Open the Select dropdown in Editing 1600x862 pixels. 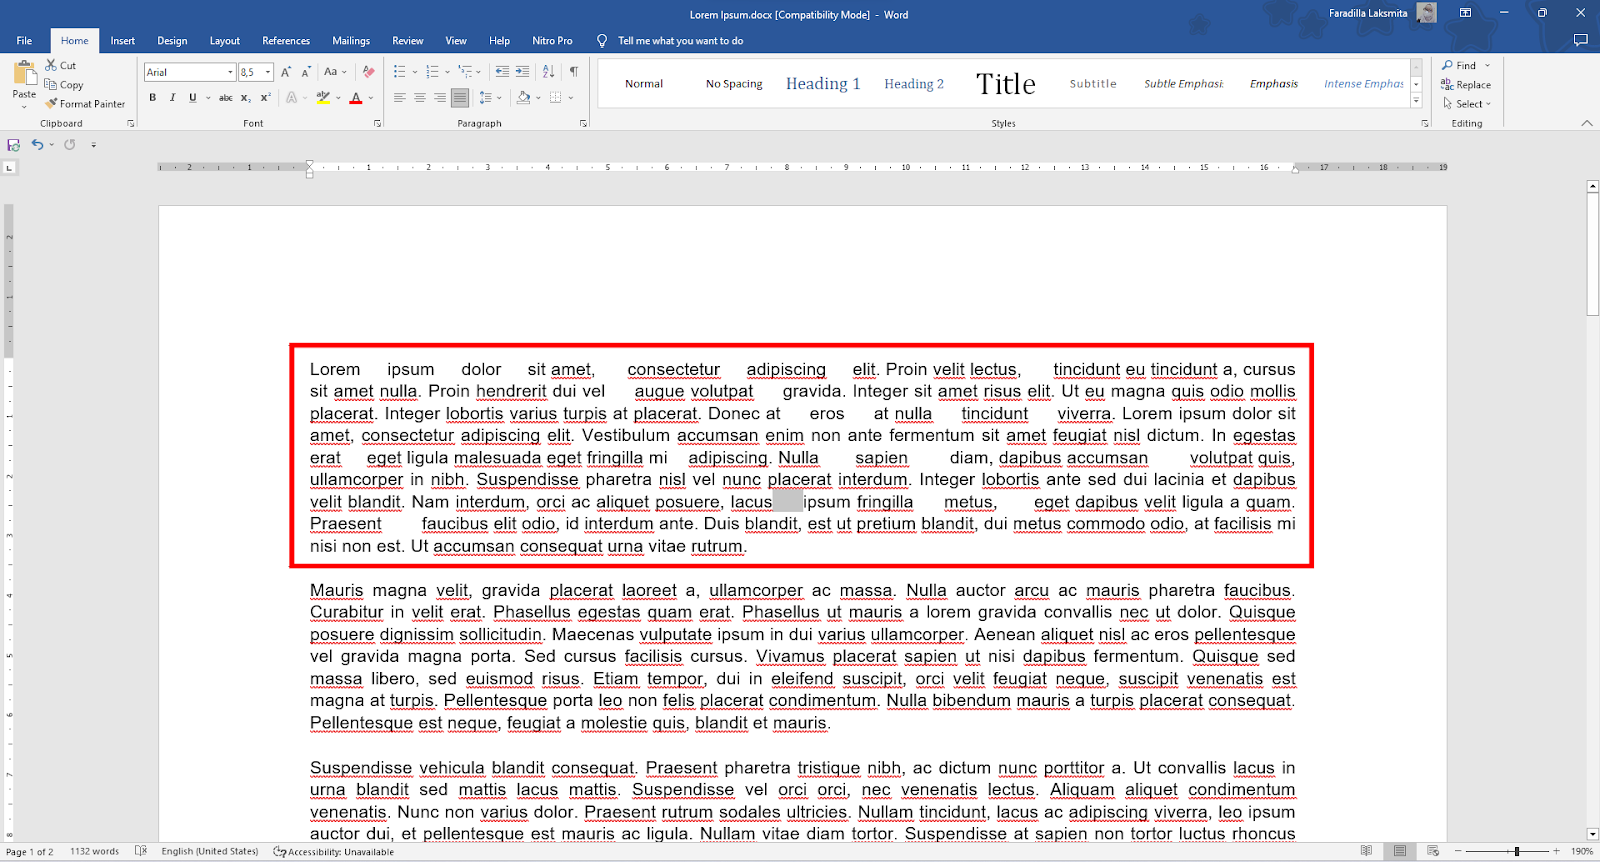1467,104
